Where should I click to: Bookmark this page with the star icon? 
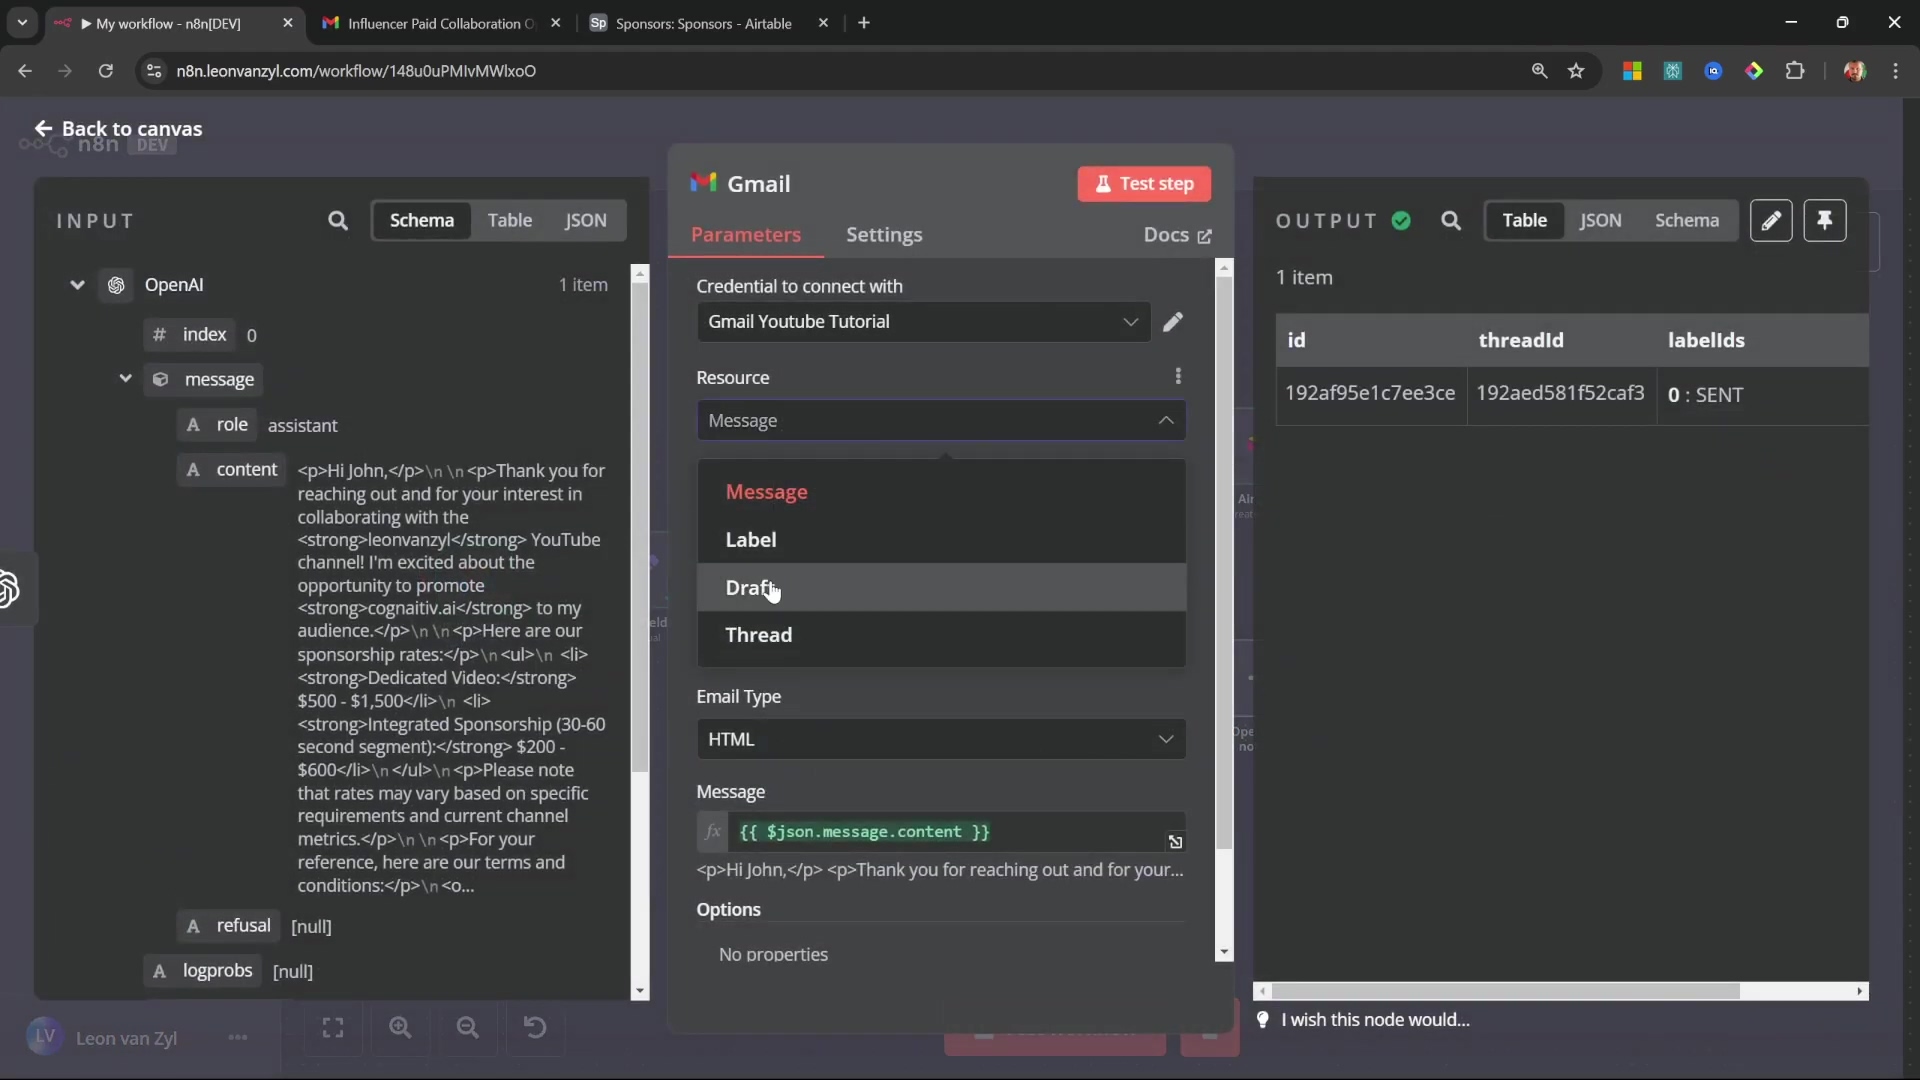(x=1577, y=71)
